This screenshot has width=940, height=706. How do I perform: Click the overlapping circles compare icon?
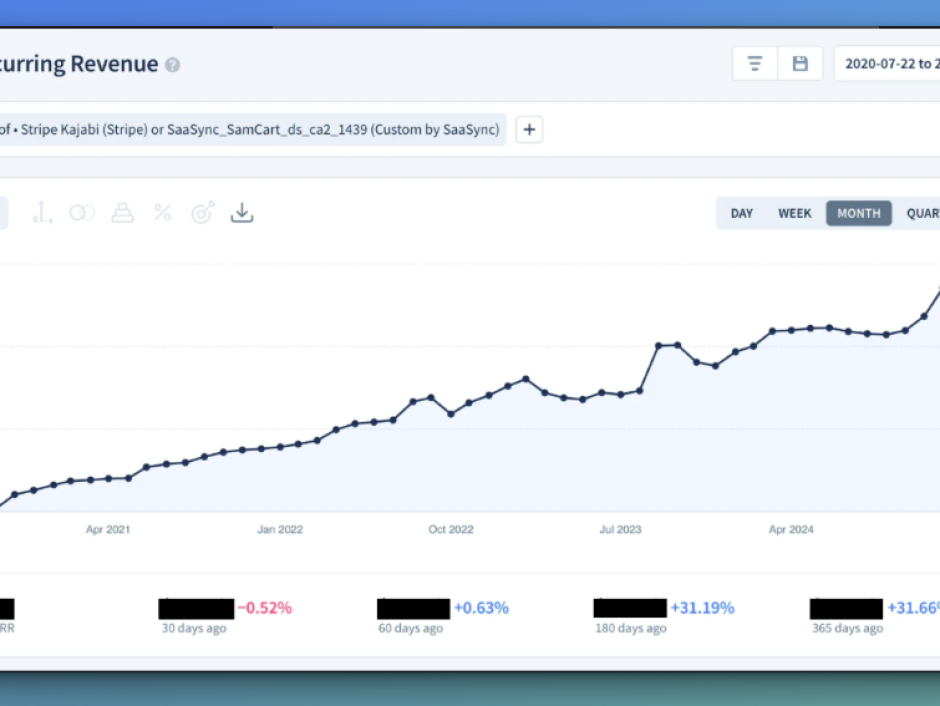point(82,213)
